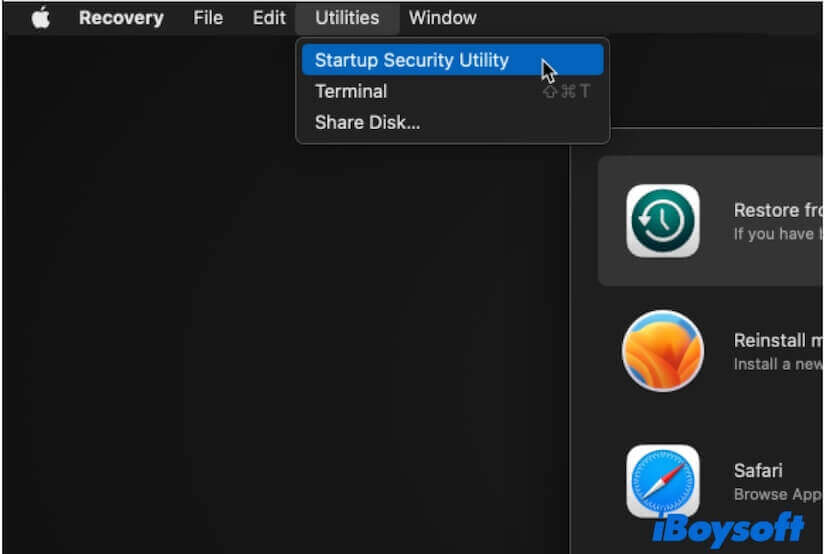Choose Startup Security Utility from the menu
This screenshot has height=554, width=825.
[x=412, y=60]
